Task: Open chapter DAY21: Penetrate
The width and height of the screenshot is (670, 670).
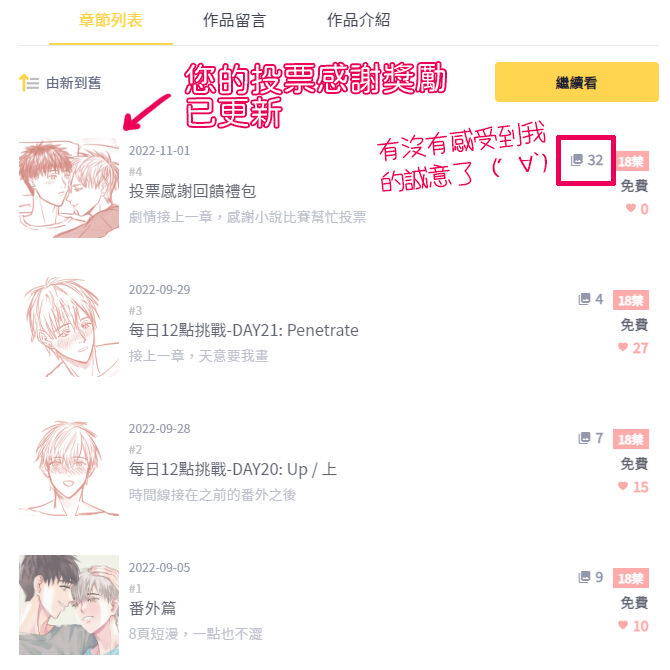Action: pyautogui.click(x=244, y=330)
